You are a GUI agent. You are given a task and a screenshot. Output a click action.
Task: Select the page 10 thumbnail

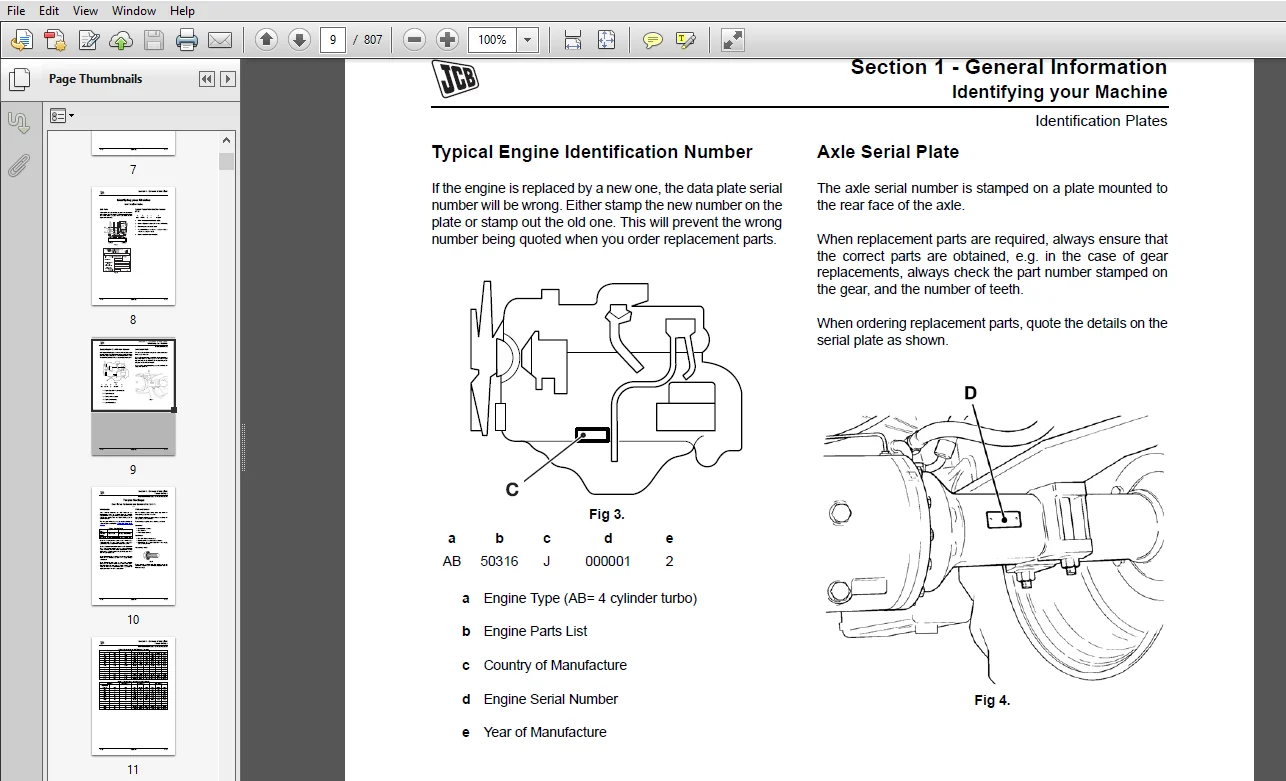[133, 546]
